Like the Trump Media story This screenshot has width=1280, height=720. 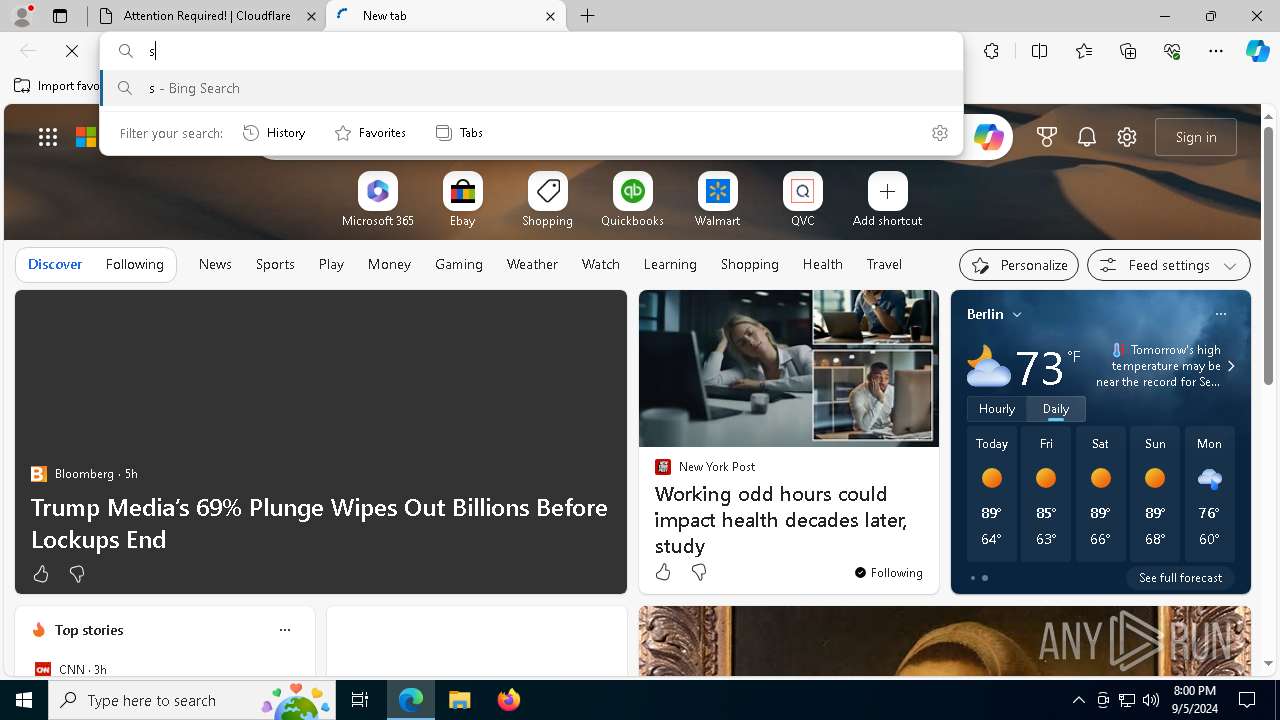click(41, 574)
